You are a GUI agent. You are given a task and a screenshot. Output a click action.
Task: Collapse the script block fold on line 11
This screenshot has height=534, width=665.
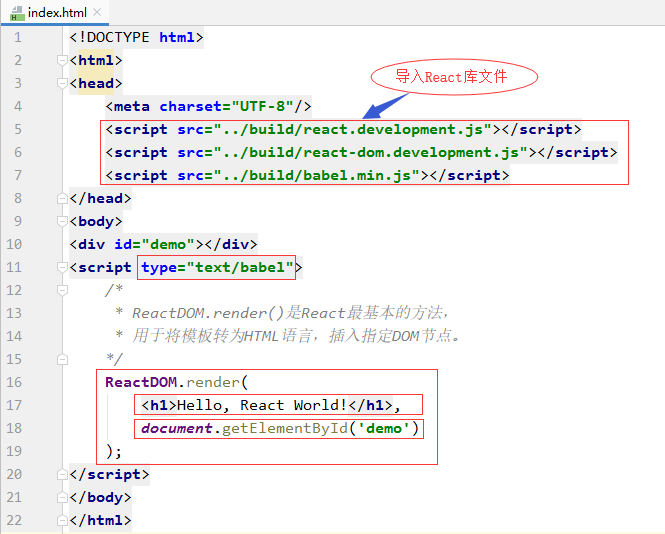(62, 267)
